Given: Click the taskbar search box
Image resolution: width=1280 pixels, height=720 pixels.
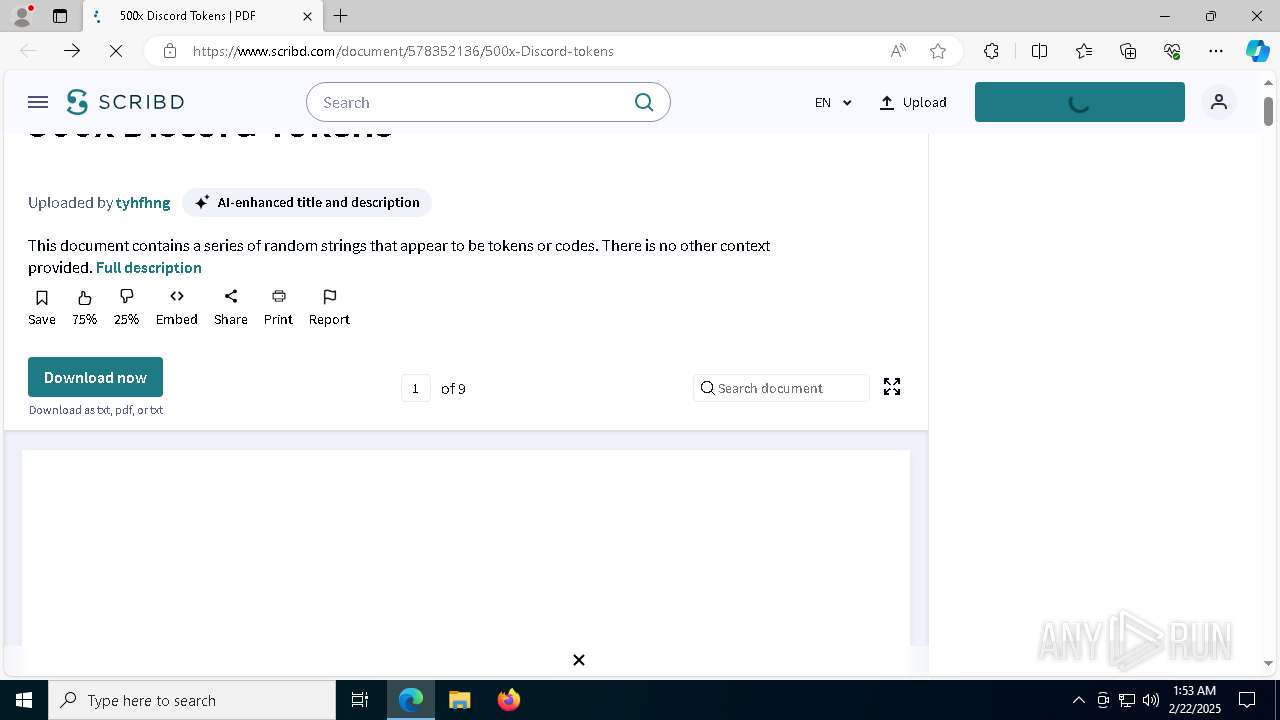Looking at the screenshot, I should [x=192, y=700].
